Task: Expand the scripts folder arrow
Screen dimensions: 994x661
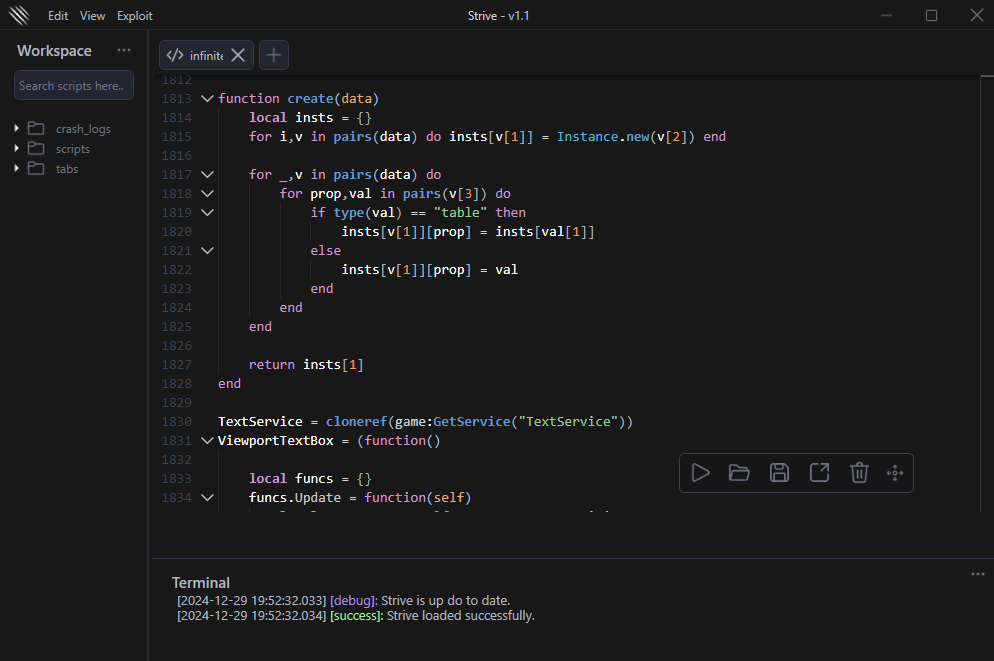Action: (16, 148)
